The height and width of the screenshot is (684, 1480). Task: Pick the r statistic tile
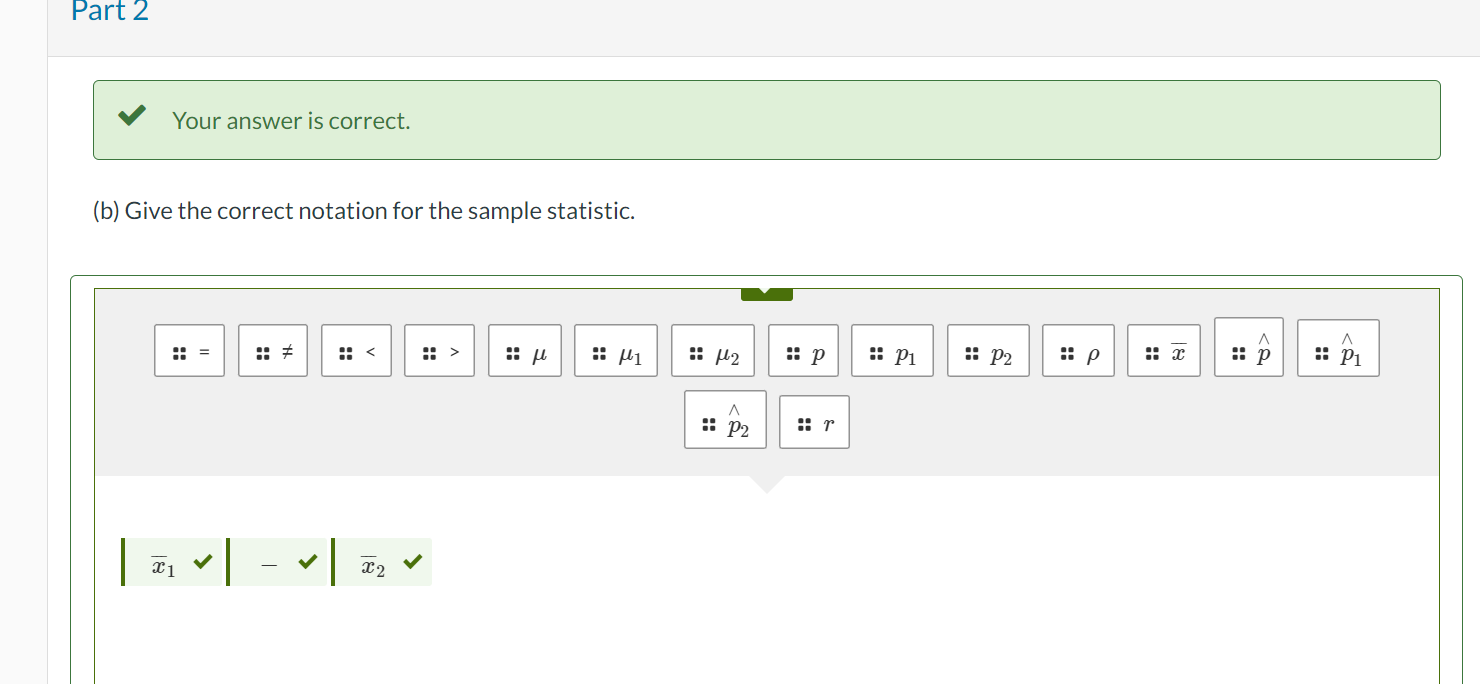pyautogui.click(x=814, y=421)
